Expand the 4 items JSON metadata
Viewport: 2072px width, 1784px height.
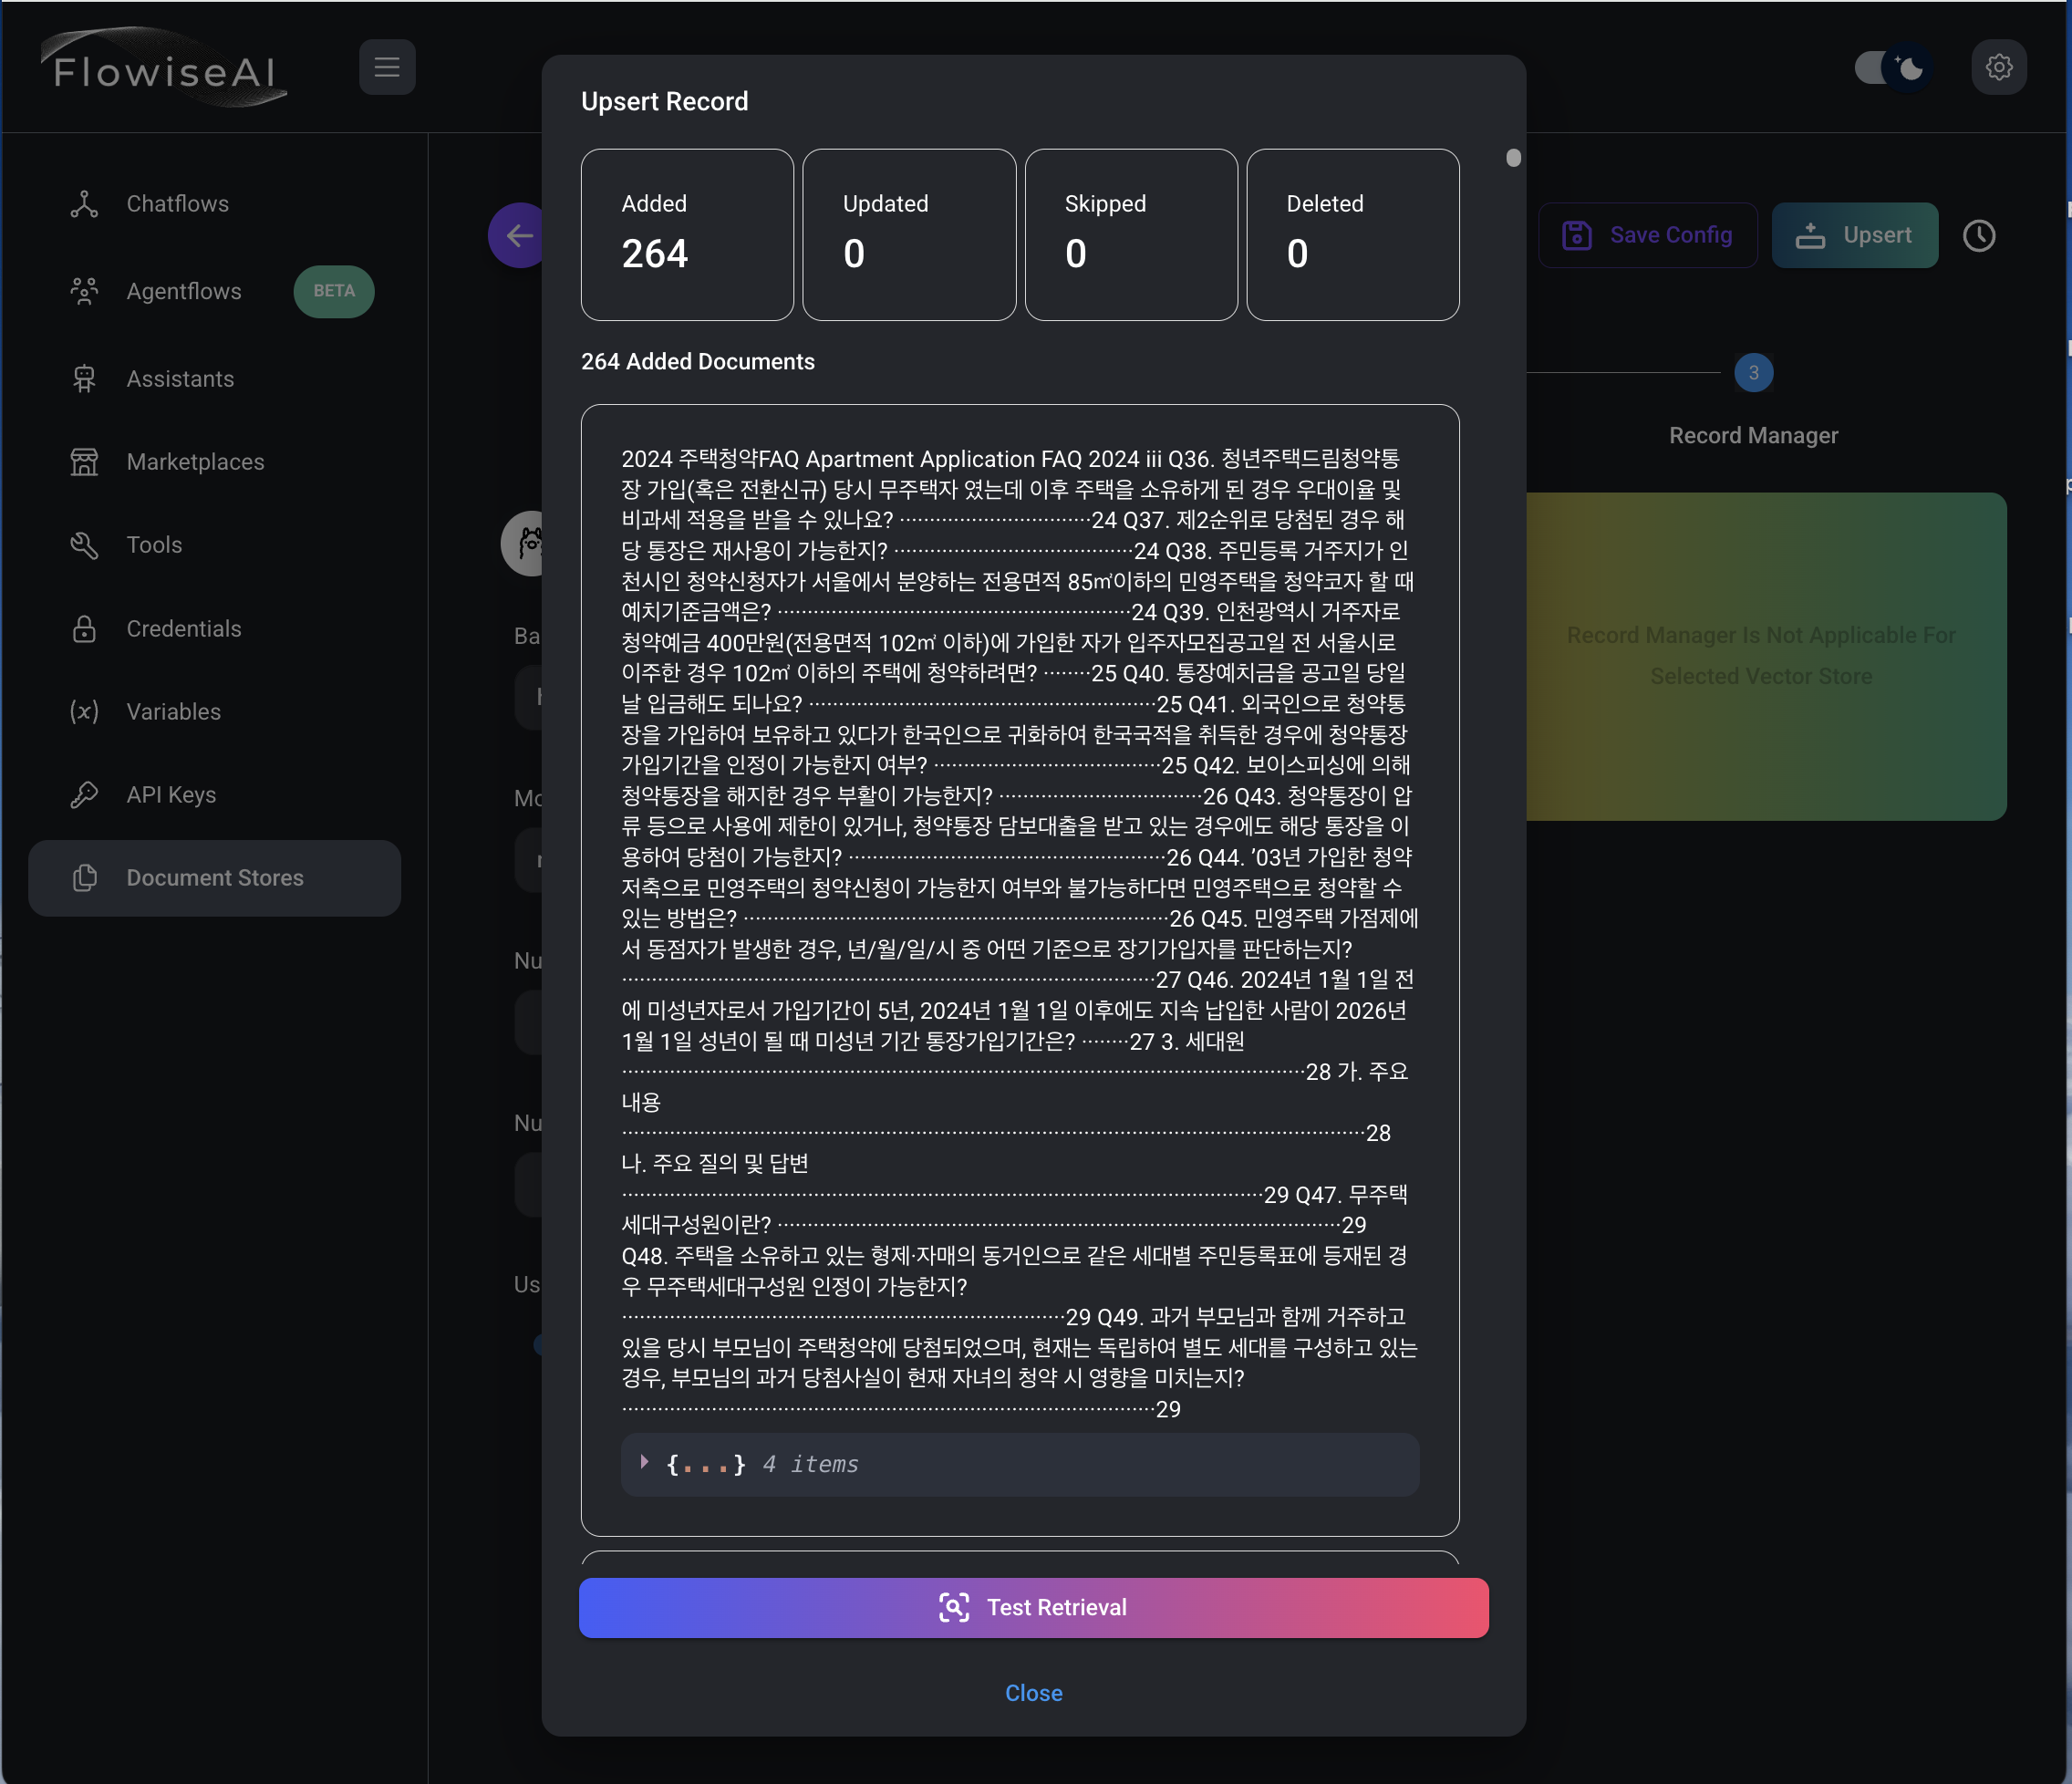[645, 1463]
